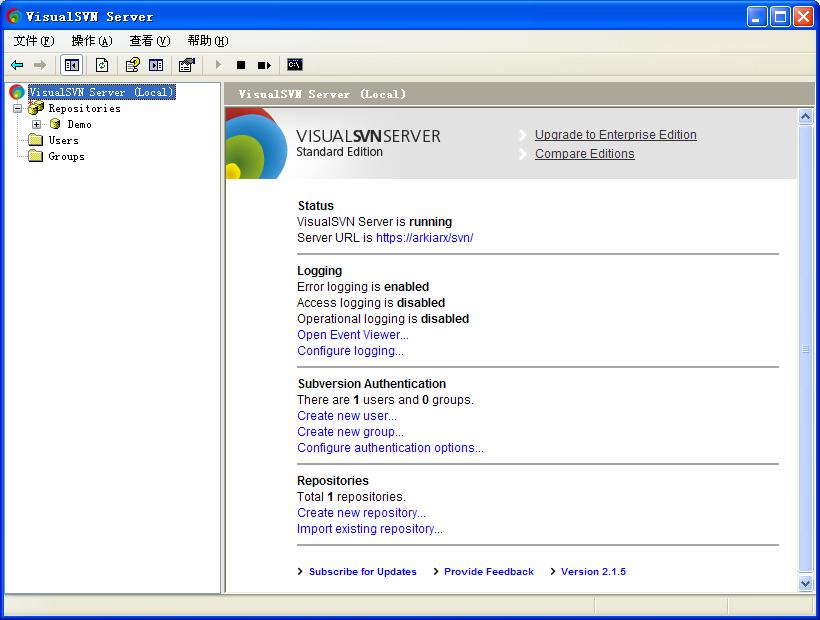This screenshot has height=620, width=820.
Task: Click the Version 2.1.5 link
Action: 594,571
